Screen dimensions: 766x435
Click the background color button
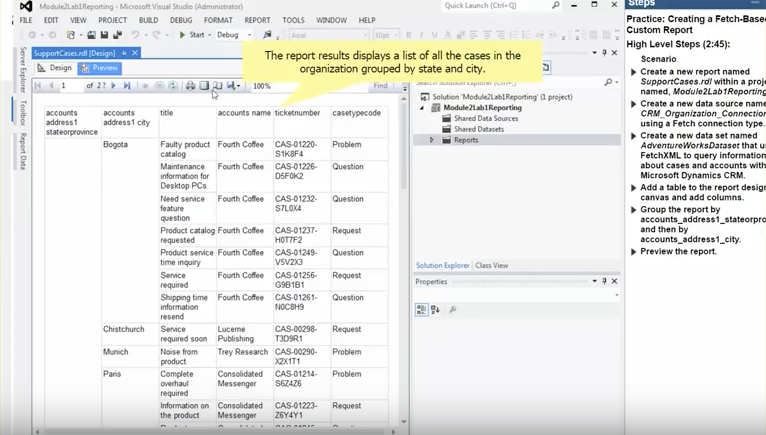tap(460, 35)
